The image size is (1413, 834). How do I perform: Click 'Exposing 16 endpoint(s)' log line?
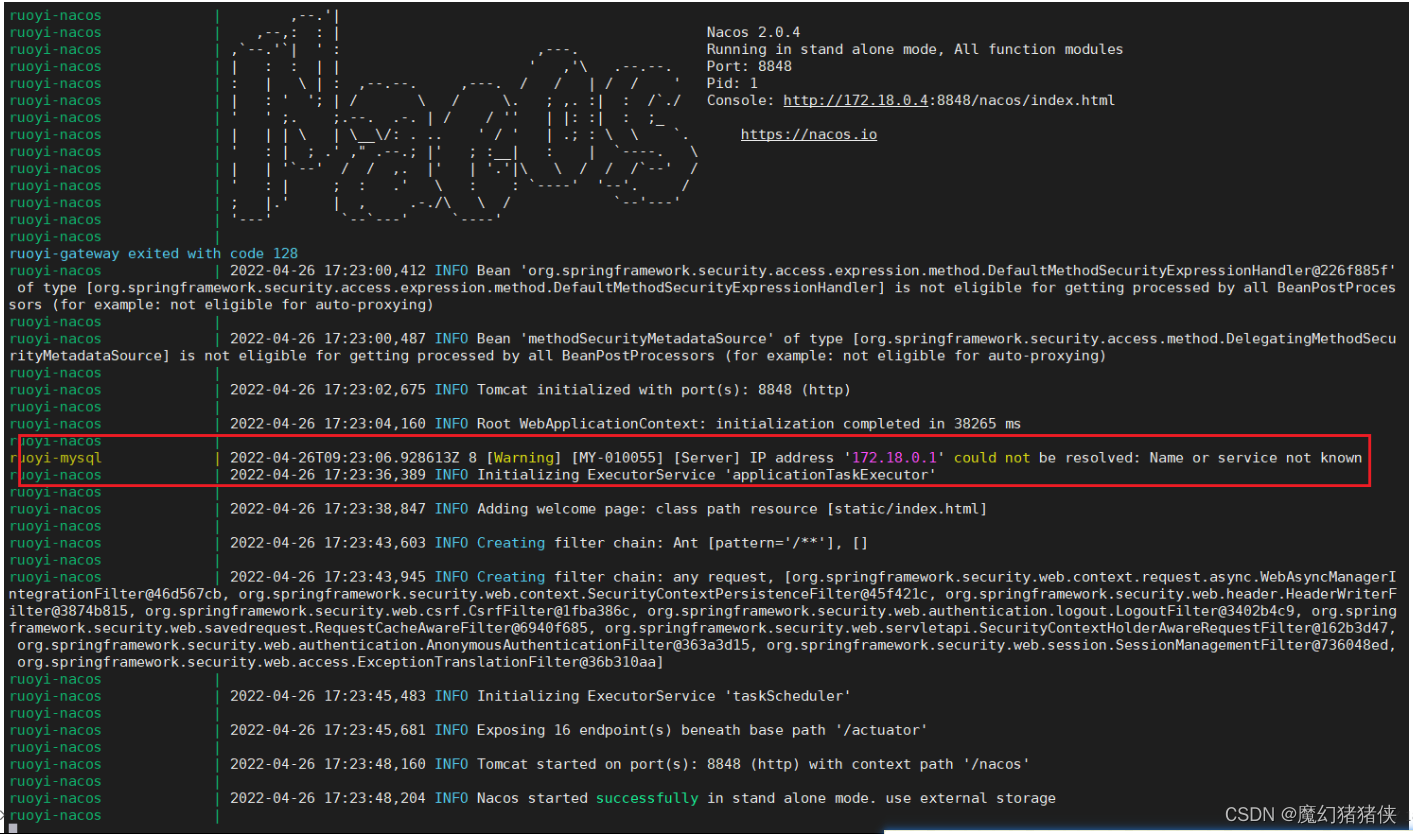coord(578,730)
